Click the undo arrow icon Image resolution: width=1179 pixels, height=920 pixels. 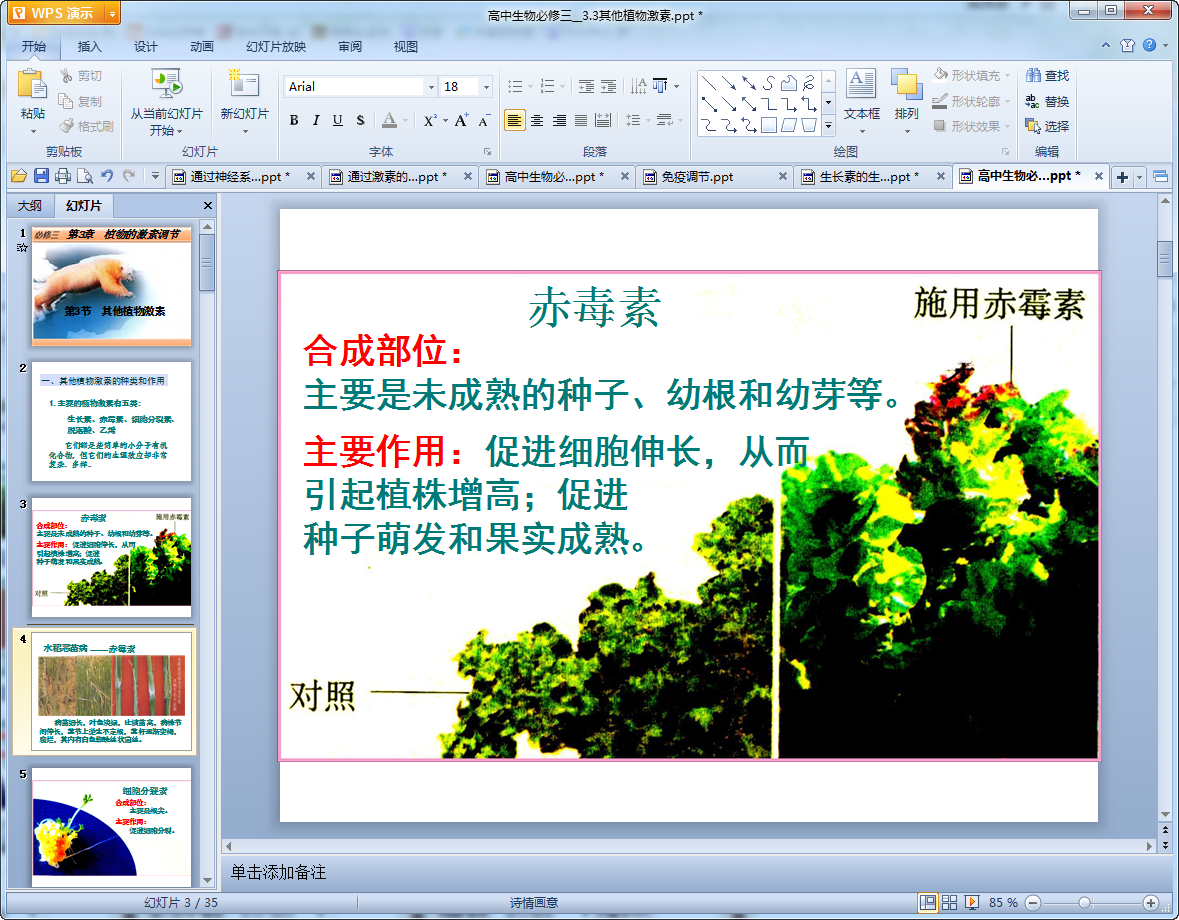point(107,176)
